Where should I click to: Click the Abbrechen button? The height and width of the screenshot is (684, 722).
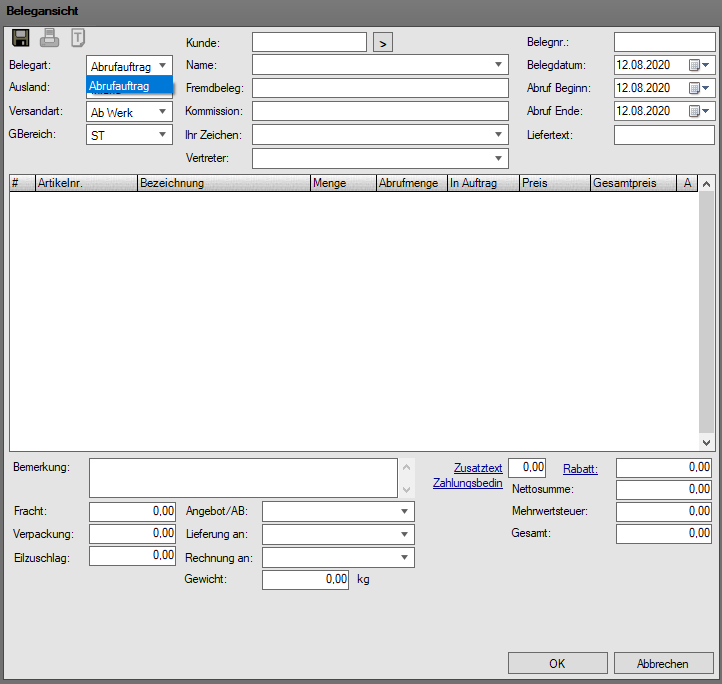664,663
